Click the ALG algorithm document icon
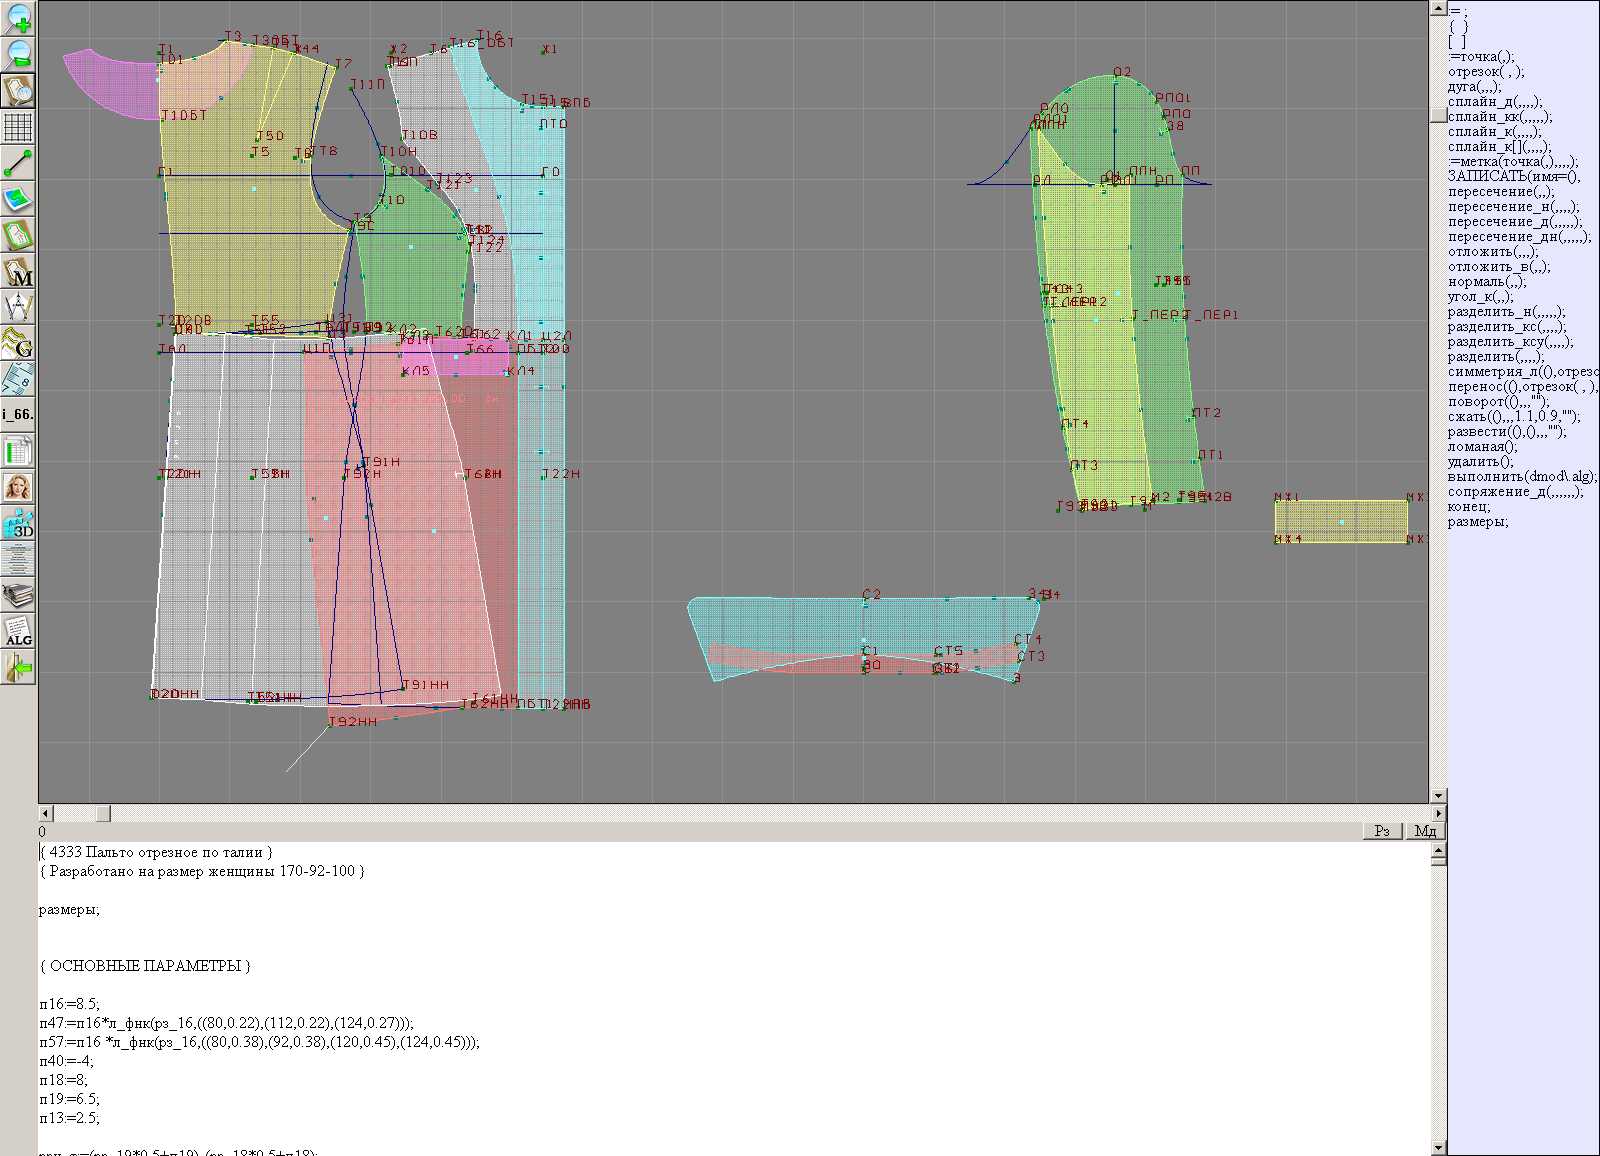 (18, 631)
